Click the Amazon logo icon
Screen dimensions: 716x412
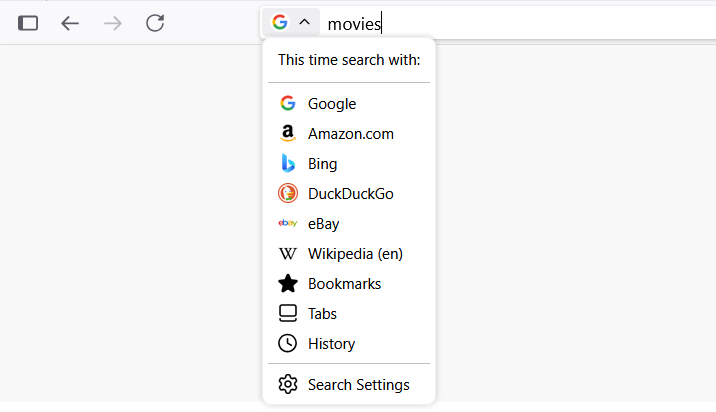click(288, 133)
